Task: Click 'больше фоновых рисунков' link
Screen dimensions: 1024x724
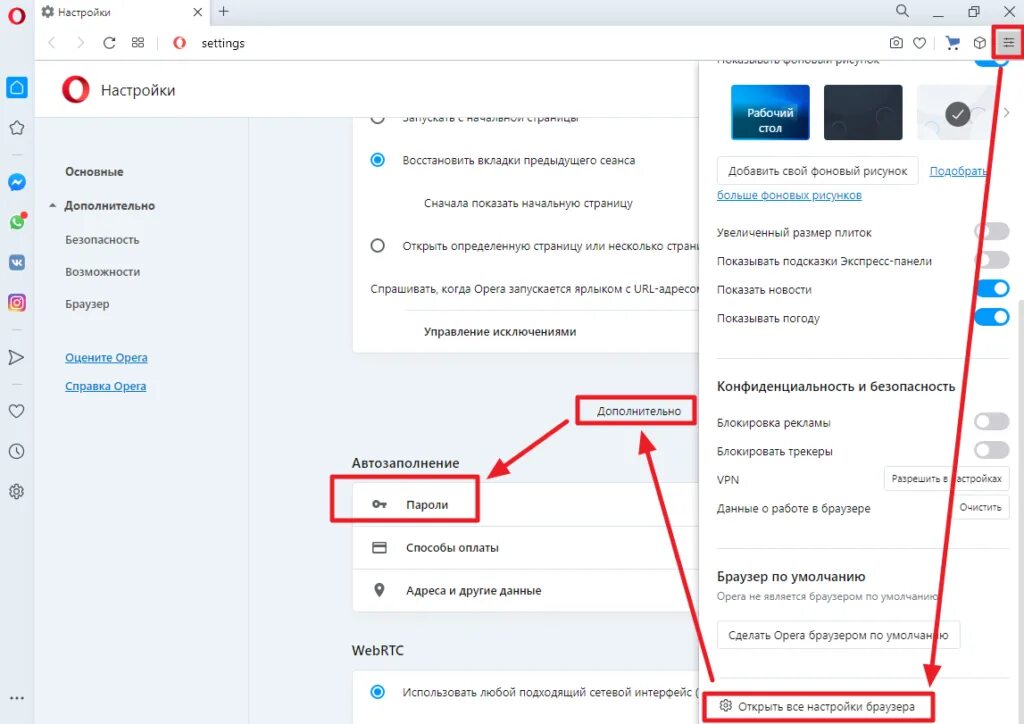Action: click(789, 195)
